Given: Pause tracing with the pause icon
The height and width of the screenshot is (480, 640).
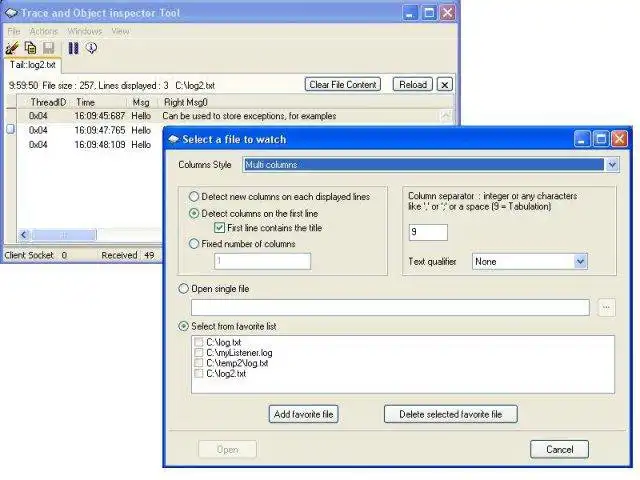Looking at the screenshot, I should pyautogui.click(x=73, y=48).
